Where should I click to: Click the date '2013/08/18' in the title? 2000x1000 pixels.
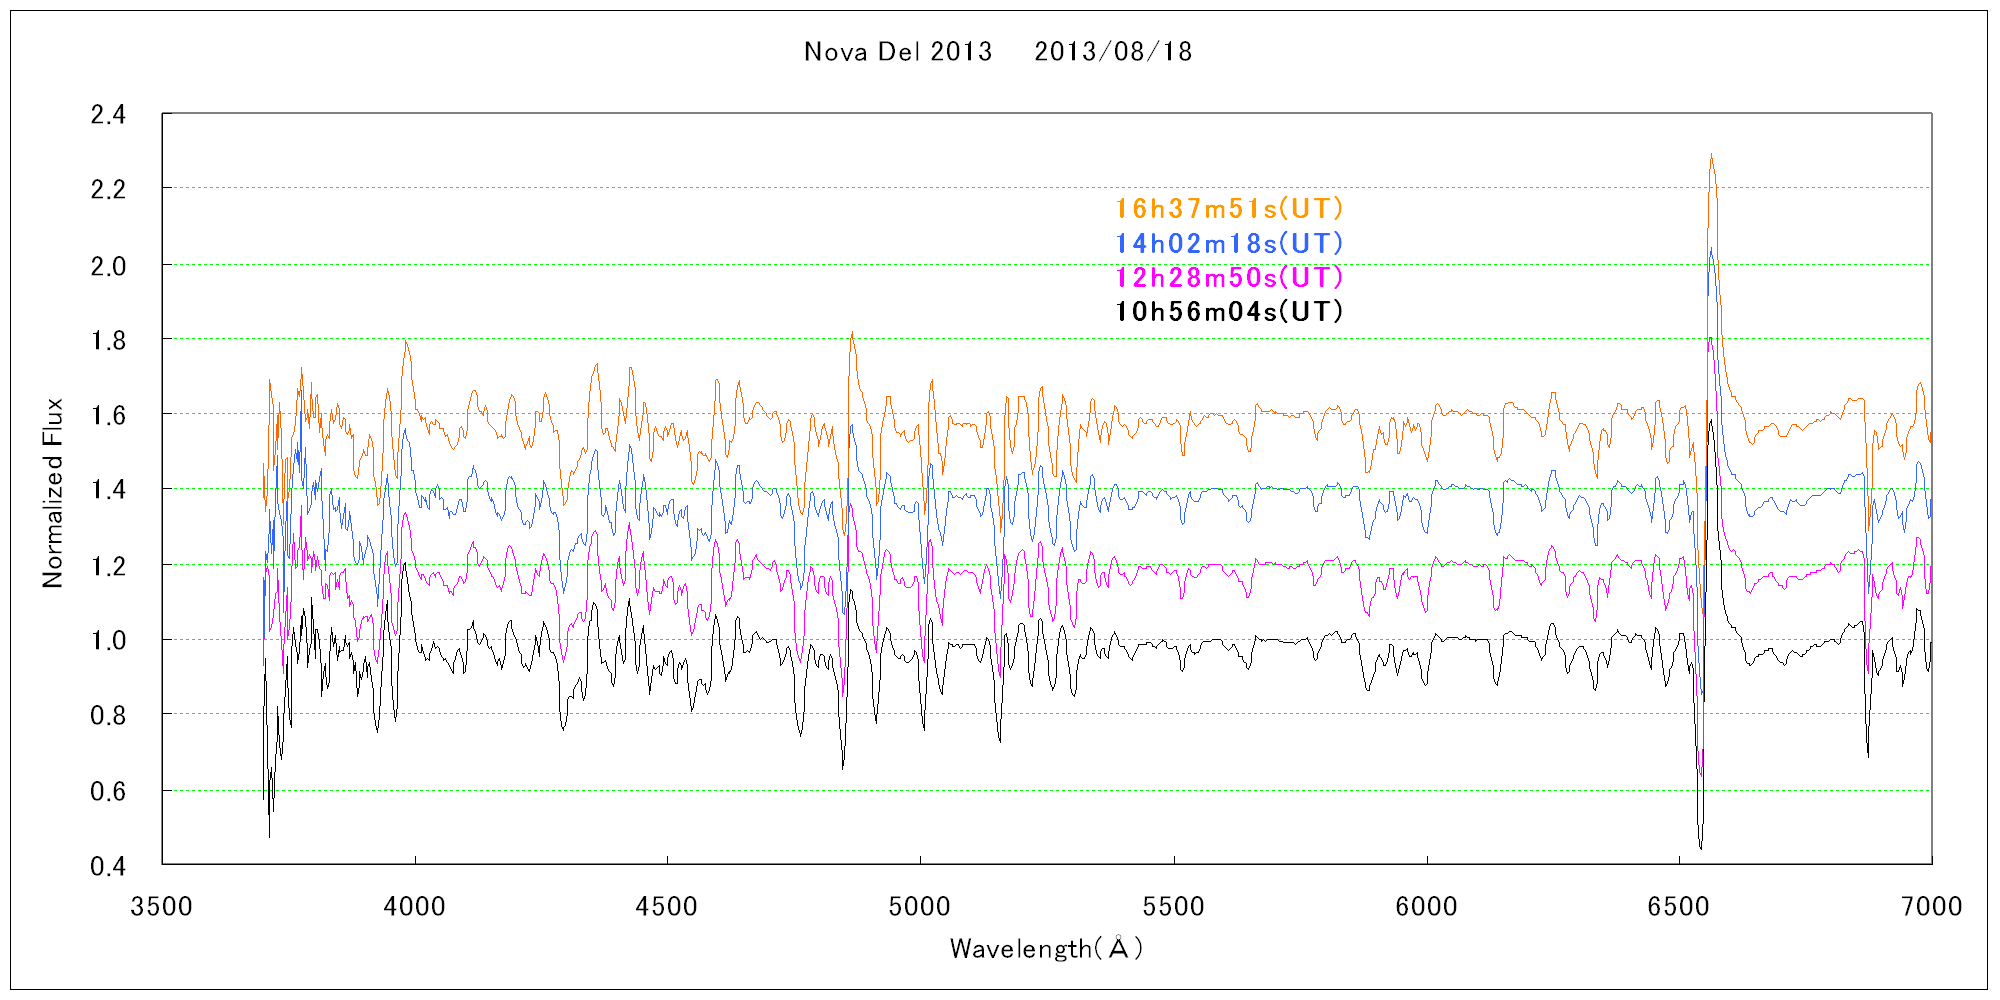(1113, 52)
